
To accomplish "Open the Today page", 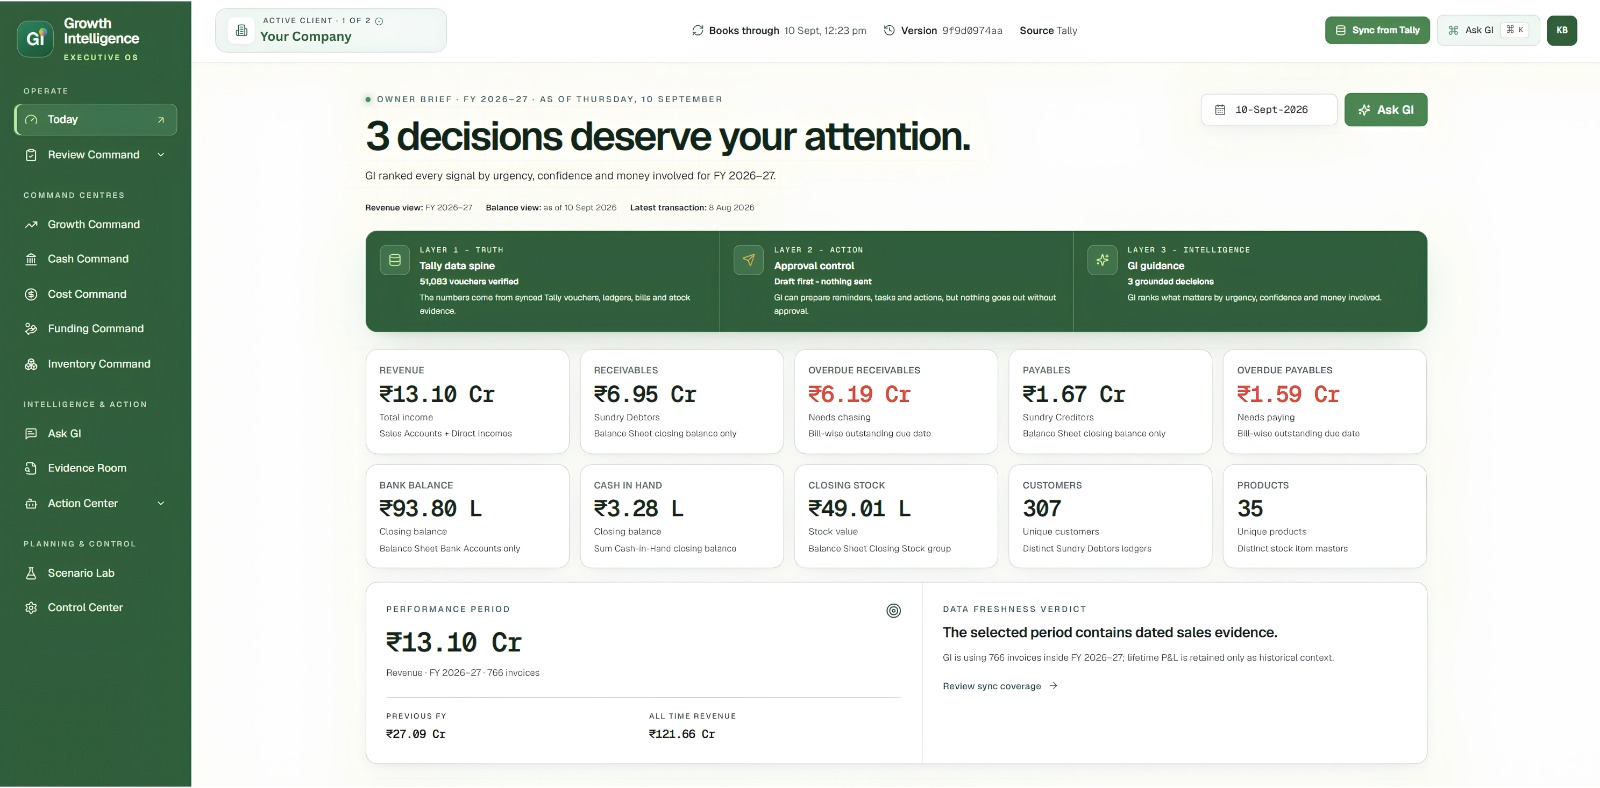I will click(96, 120).
